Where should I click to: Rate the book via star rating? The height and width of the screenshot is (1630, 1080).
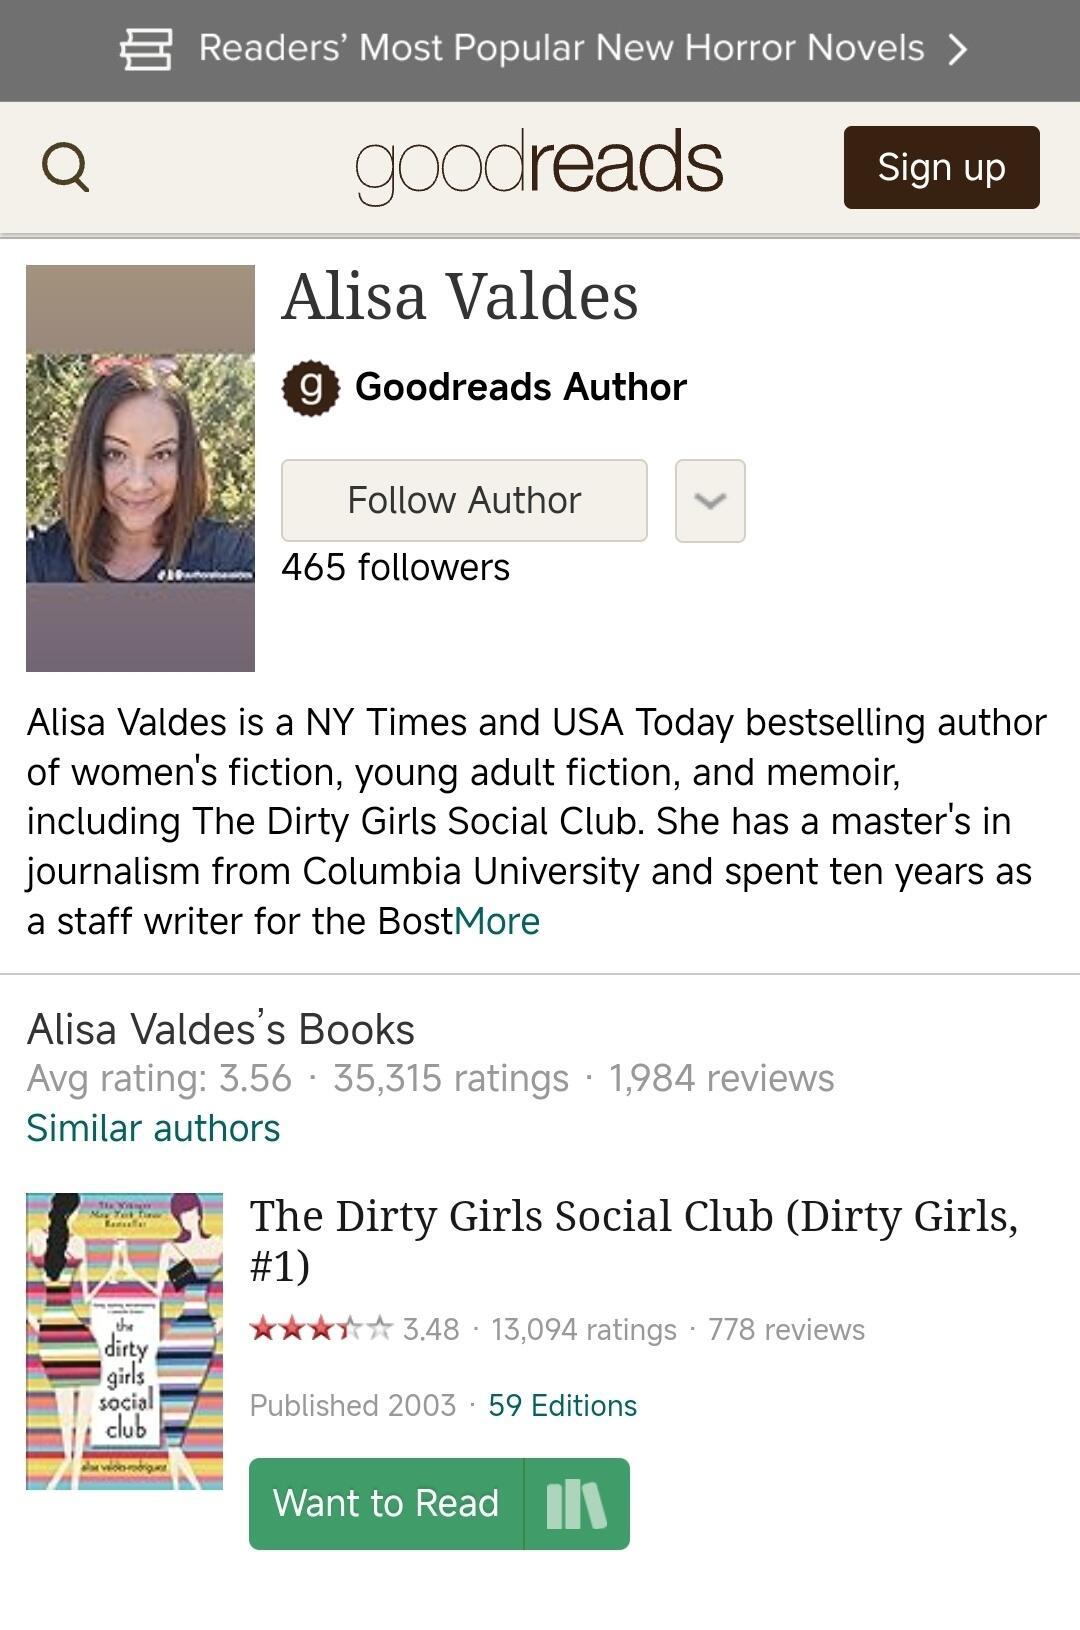tap(321, 1329)
